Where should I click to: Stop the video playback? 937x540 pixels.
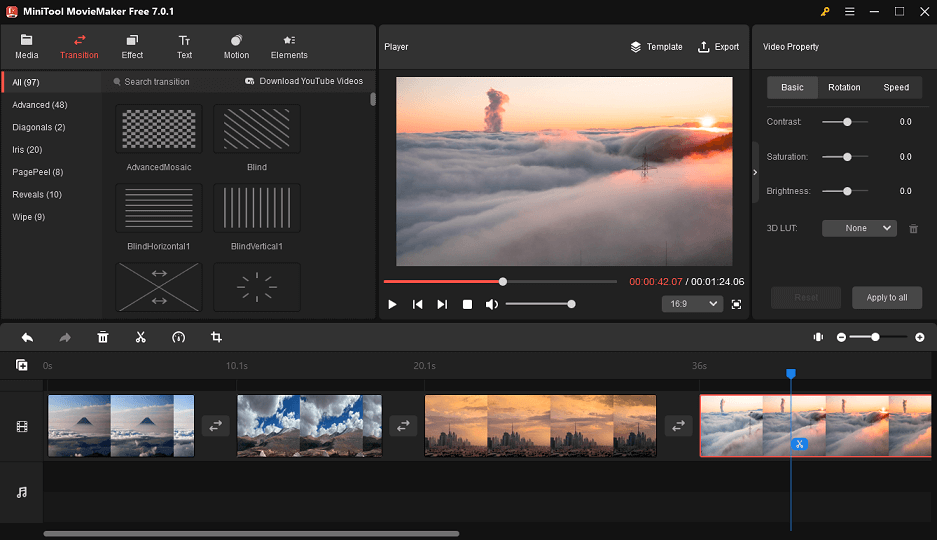click(x=467, y=304)
